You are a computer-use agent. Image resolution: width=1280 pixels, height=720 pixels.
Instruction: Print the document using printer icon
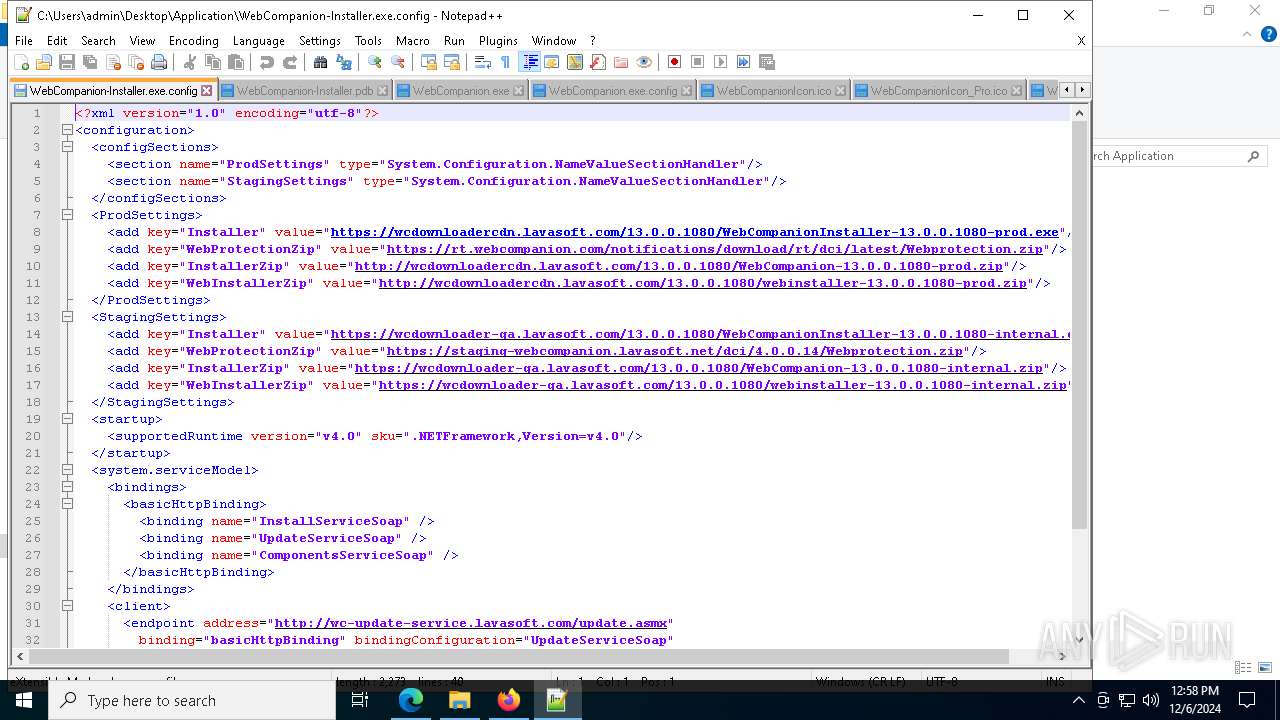click(159, 62)
